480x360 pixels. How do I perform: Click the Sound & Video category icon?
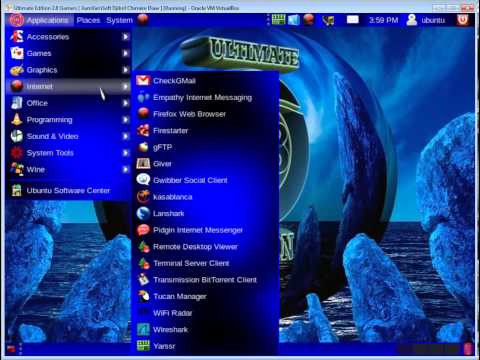[17, 136]
